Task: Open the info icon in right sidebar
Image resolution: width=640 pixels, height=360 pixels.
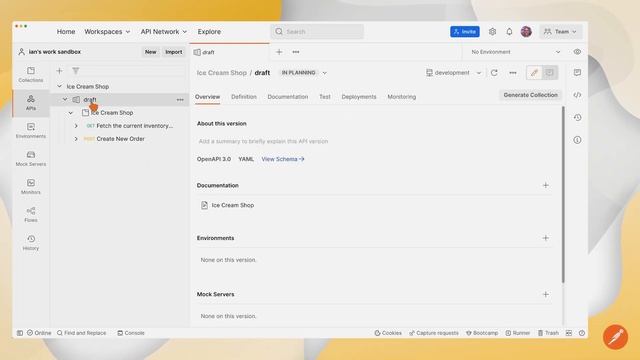Action: point(577,140)
